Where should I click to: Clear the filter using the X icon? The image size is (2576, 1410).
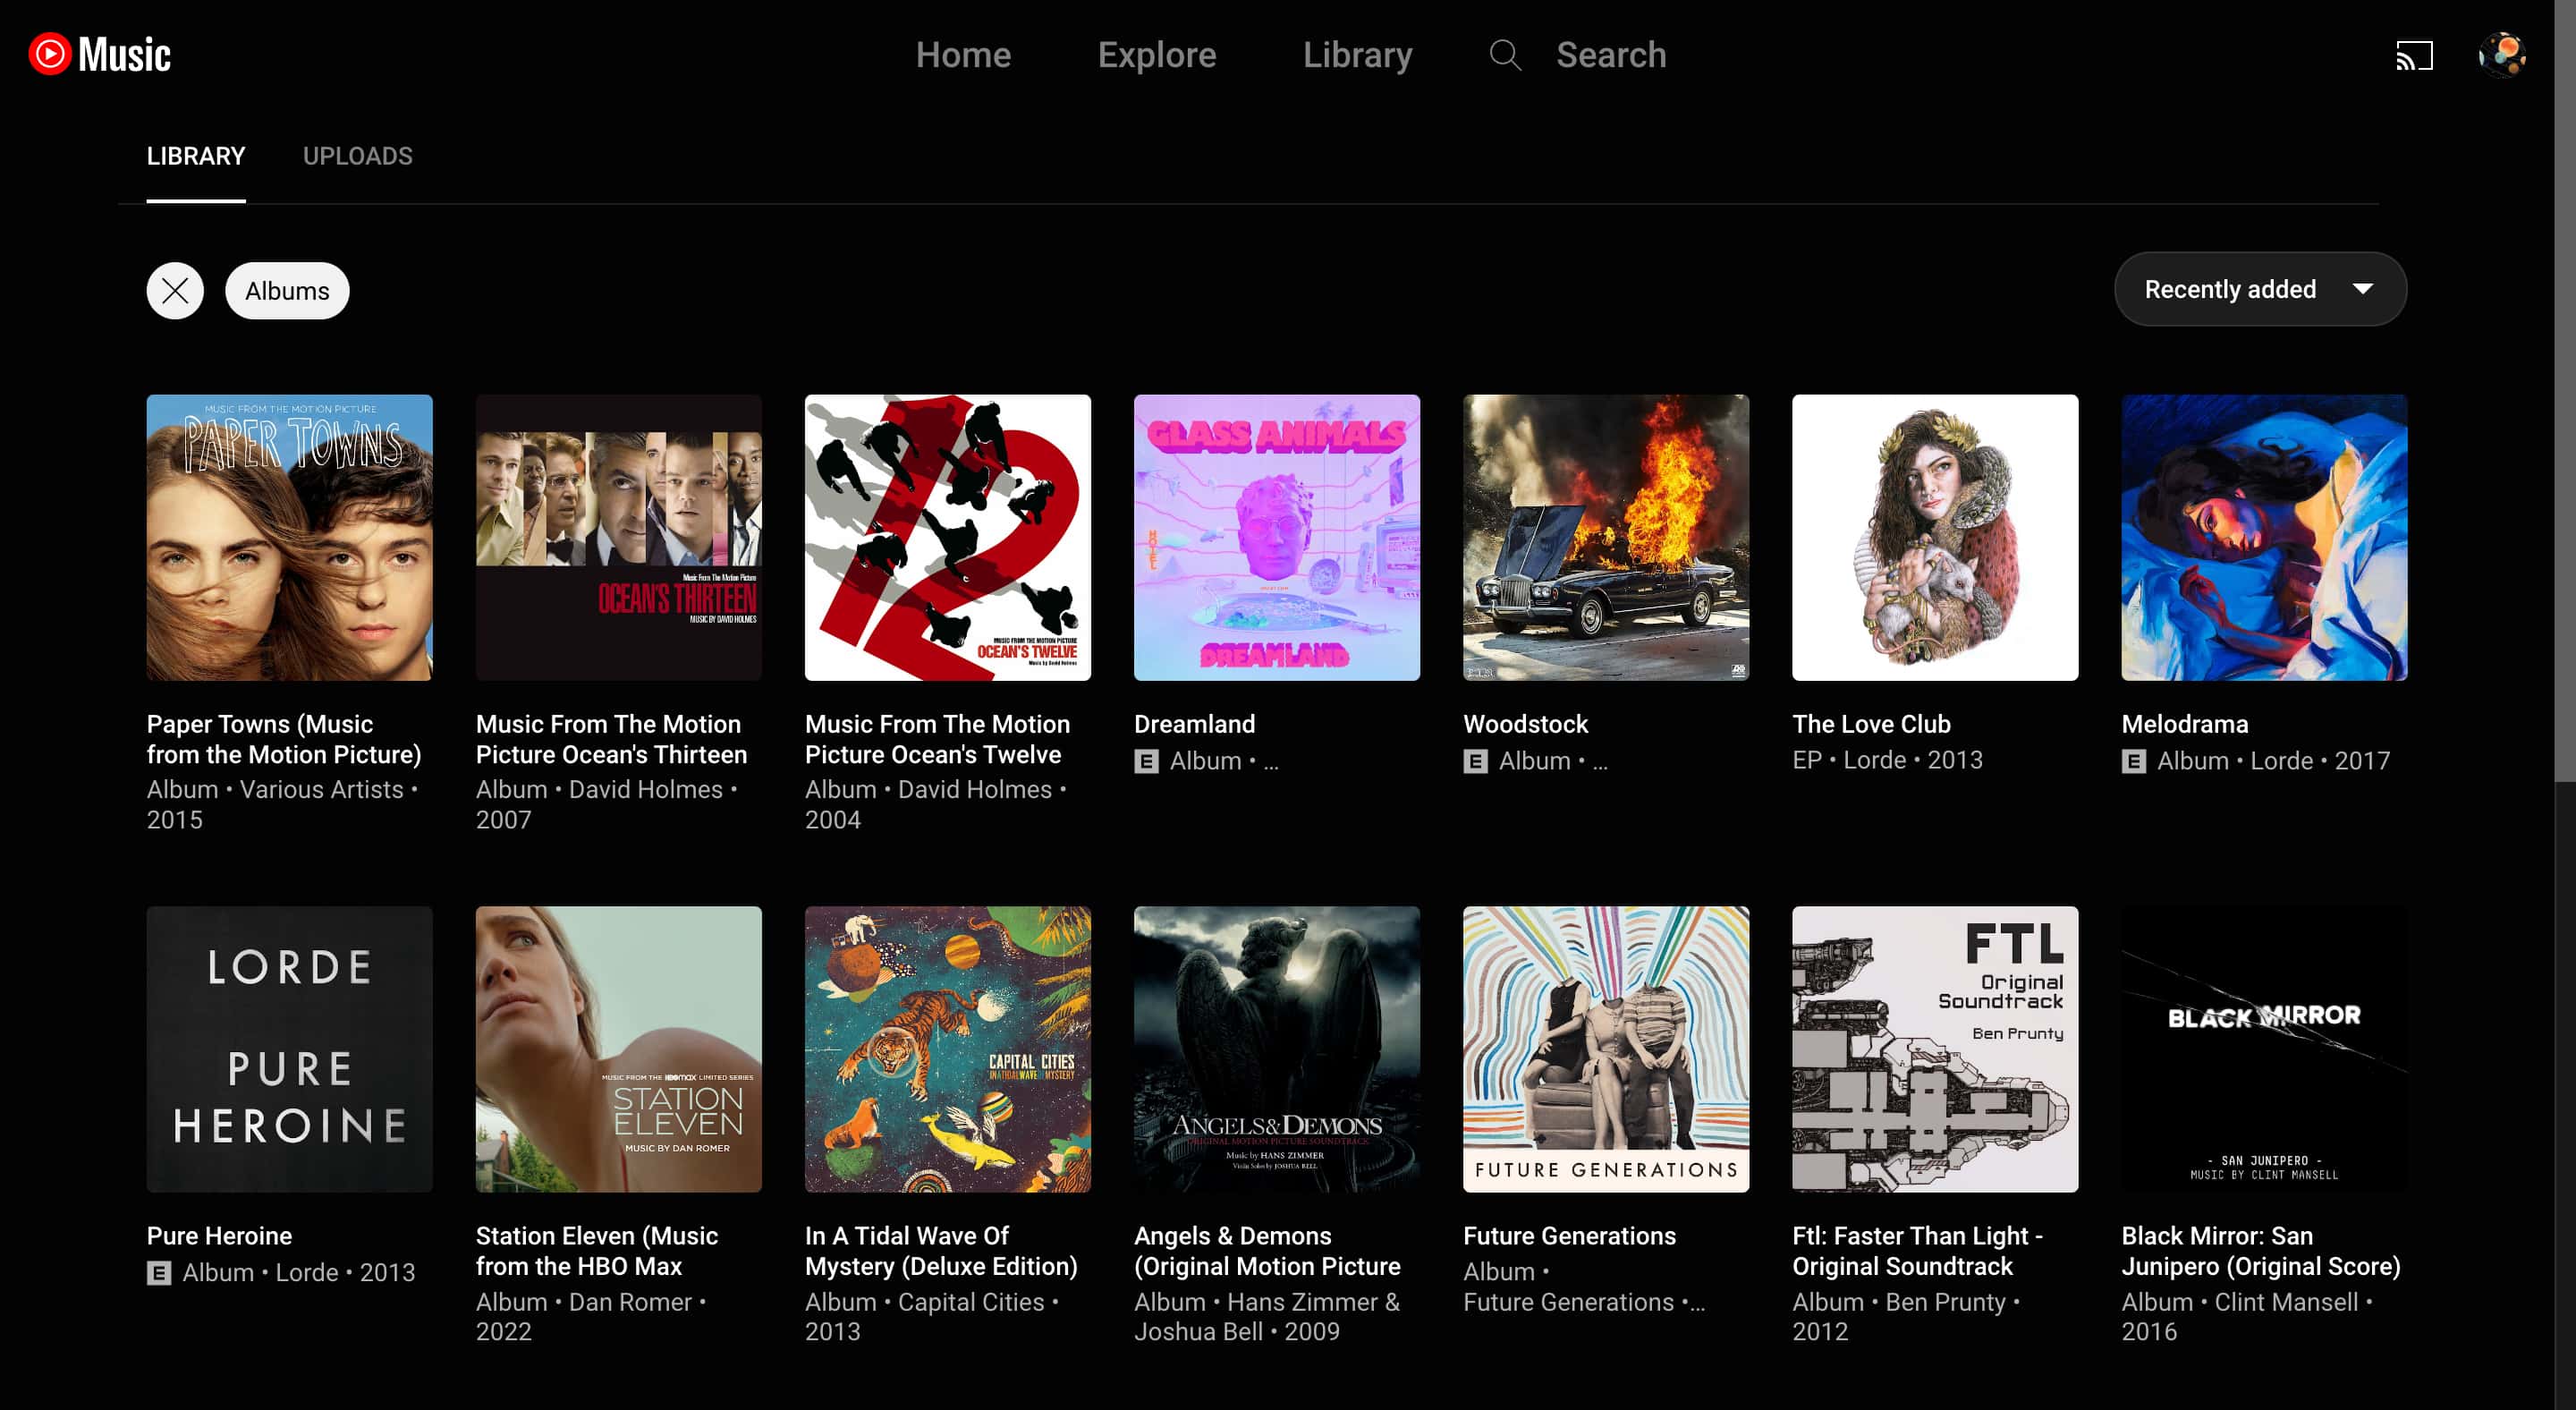click(x=174, y=291)
